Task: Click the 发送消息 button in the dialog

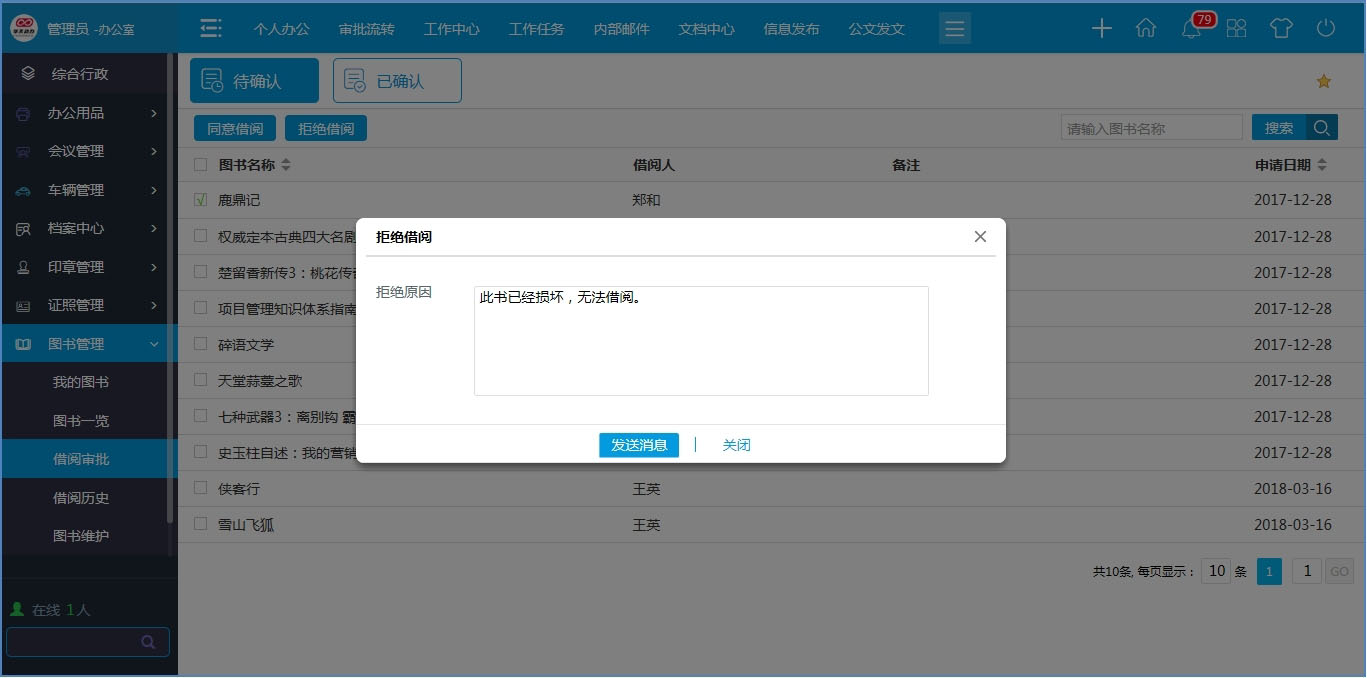Action: (x=639, y=444)
